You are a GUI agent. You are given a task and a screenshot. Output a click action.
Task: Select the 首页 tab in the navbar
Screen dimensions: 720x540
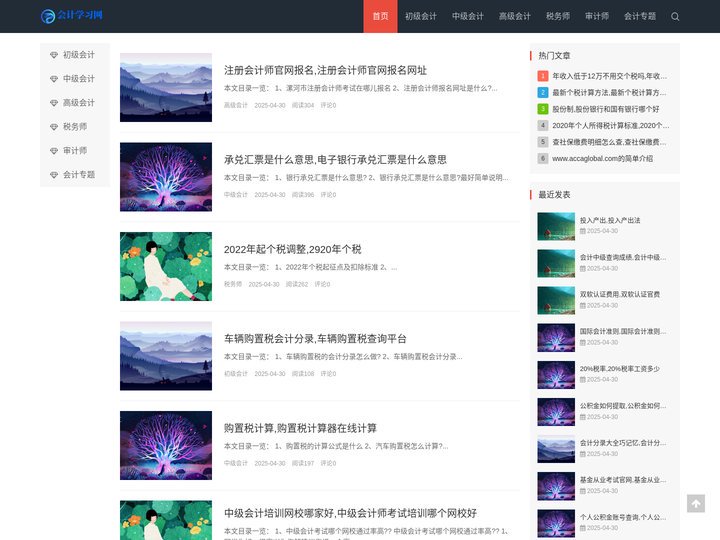click(x=380, y=16)
